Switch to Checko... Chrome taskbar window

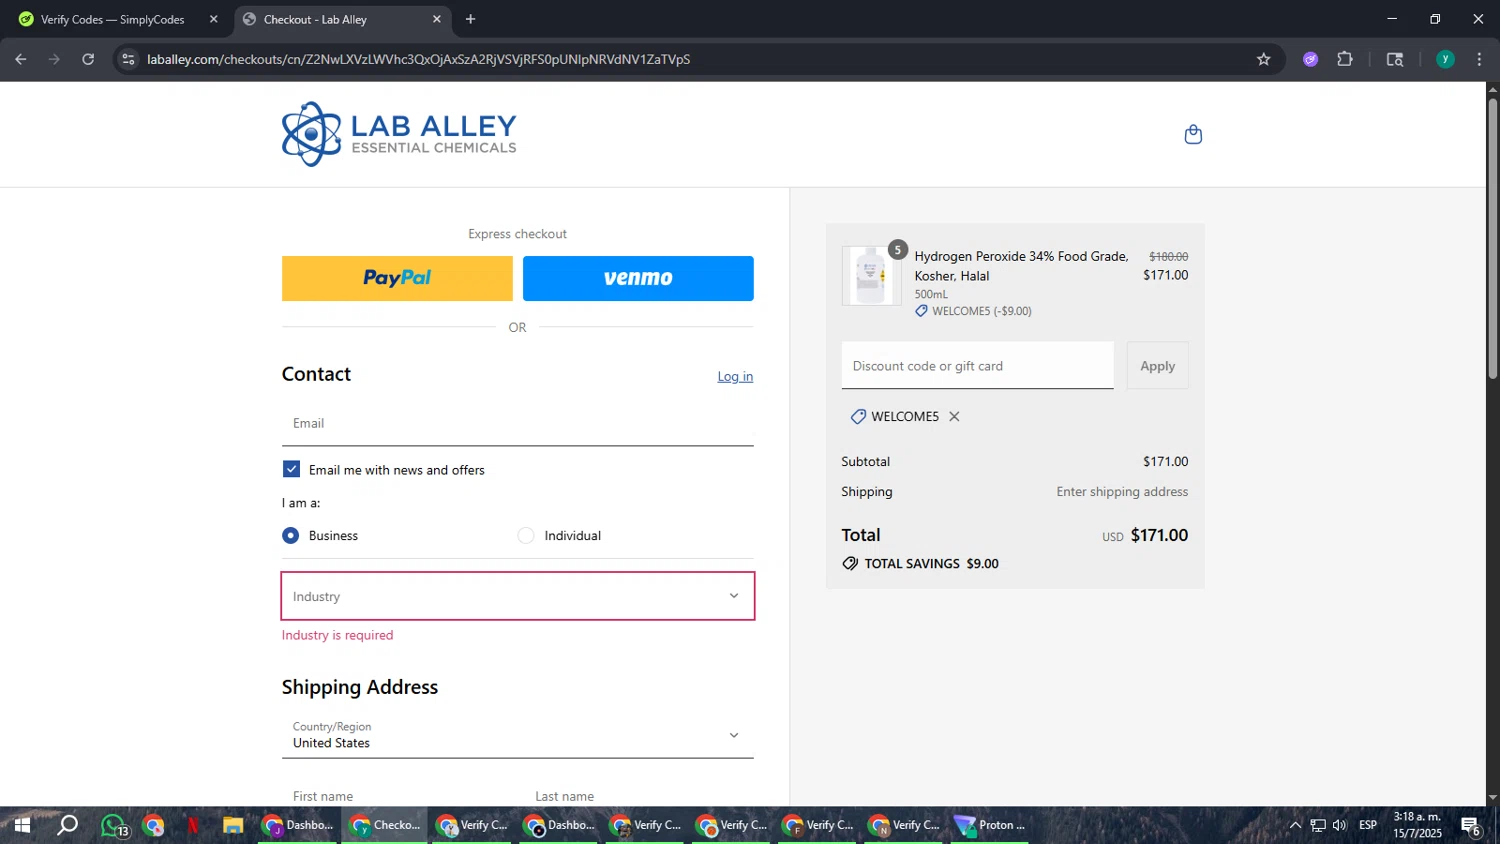coord(385,826)
